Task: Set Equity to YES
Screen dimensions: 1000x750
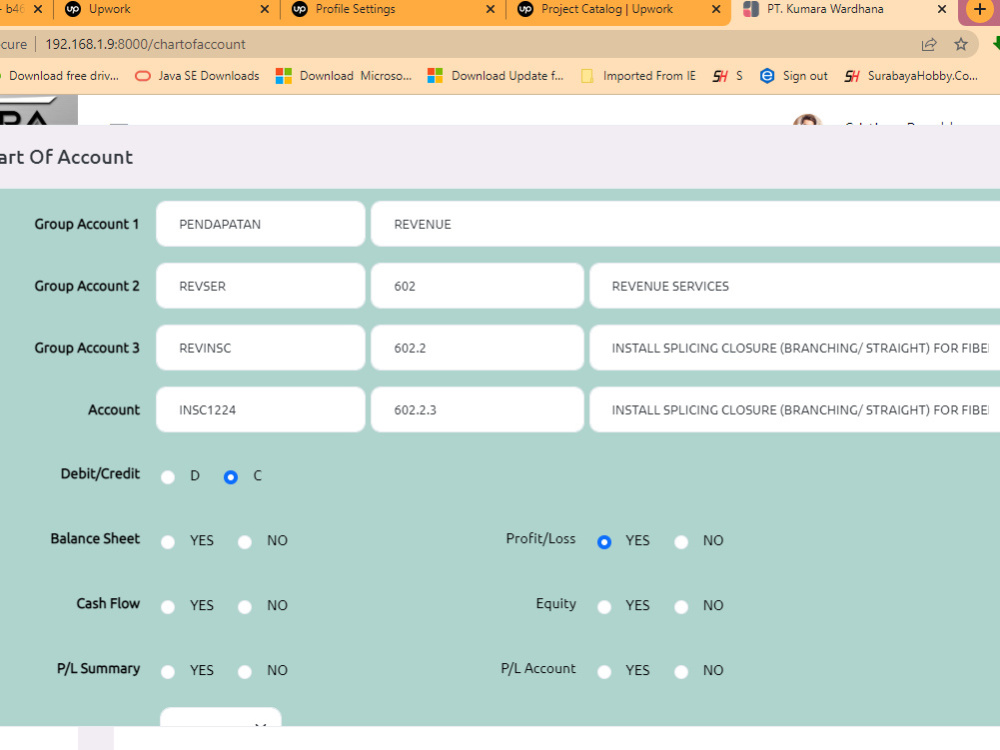Action: (604, 607)
